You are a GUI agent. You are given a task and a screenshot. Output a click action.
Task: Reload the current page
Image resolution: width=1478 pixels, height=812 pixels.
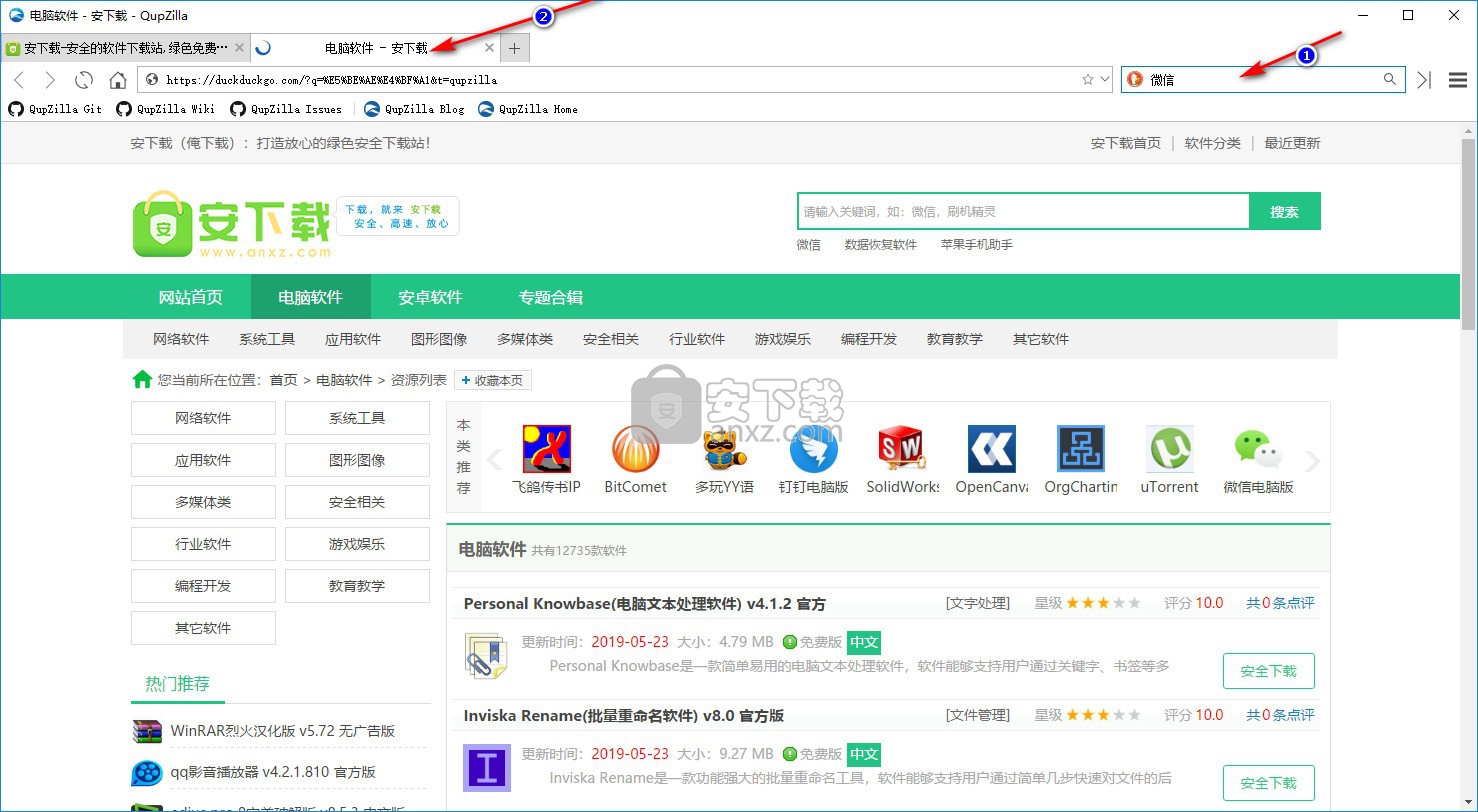[x=84, y=80]
